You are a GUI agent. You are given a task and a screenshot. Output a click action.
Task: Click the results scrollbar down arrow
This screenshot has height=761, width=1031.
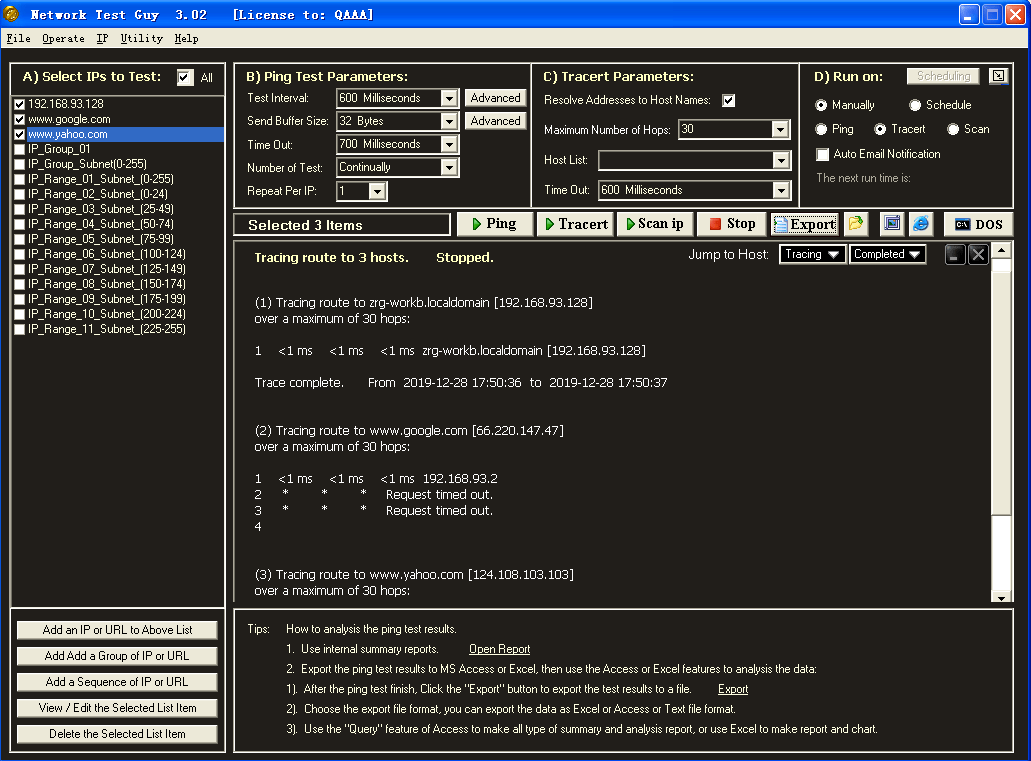coord(1001,597)
